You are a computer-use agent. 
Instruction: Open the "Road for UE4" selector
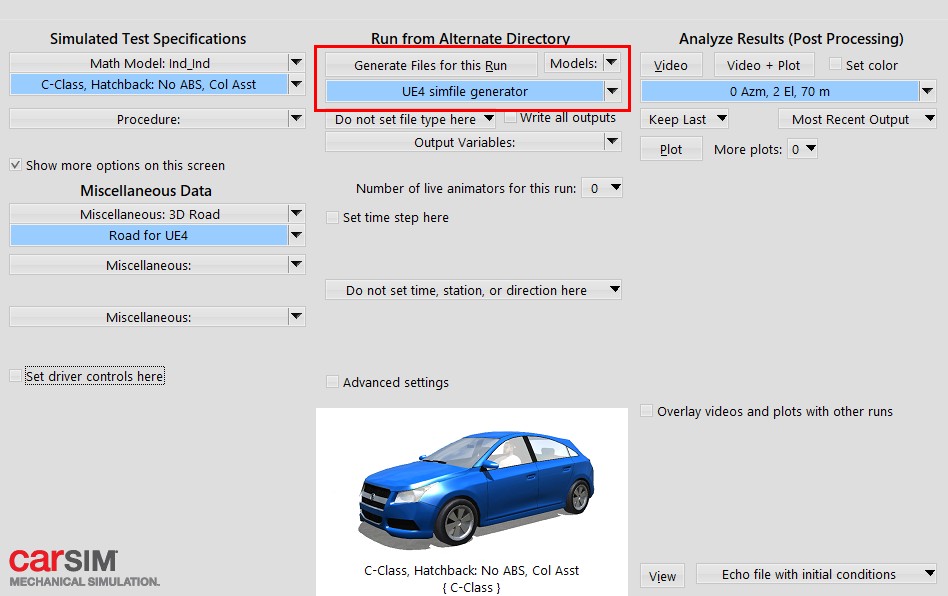point(296,236)
